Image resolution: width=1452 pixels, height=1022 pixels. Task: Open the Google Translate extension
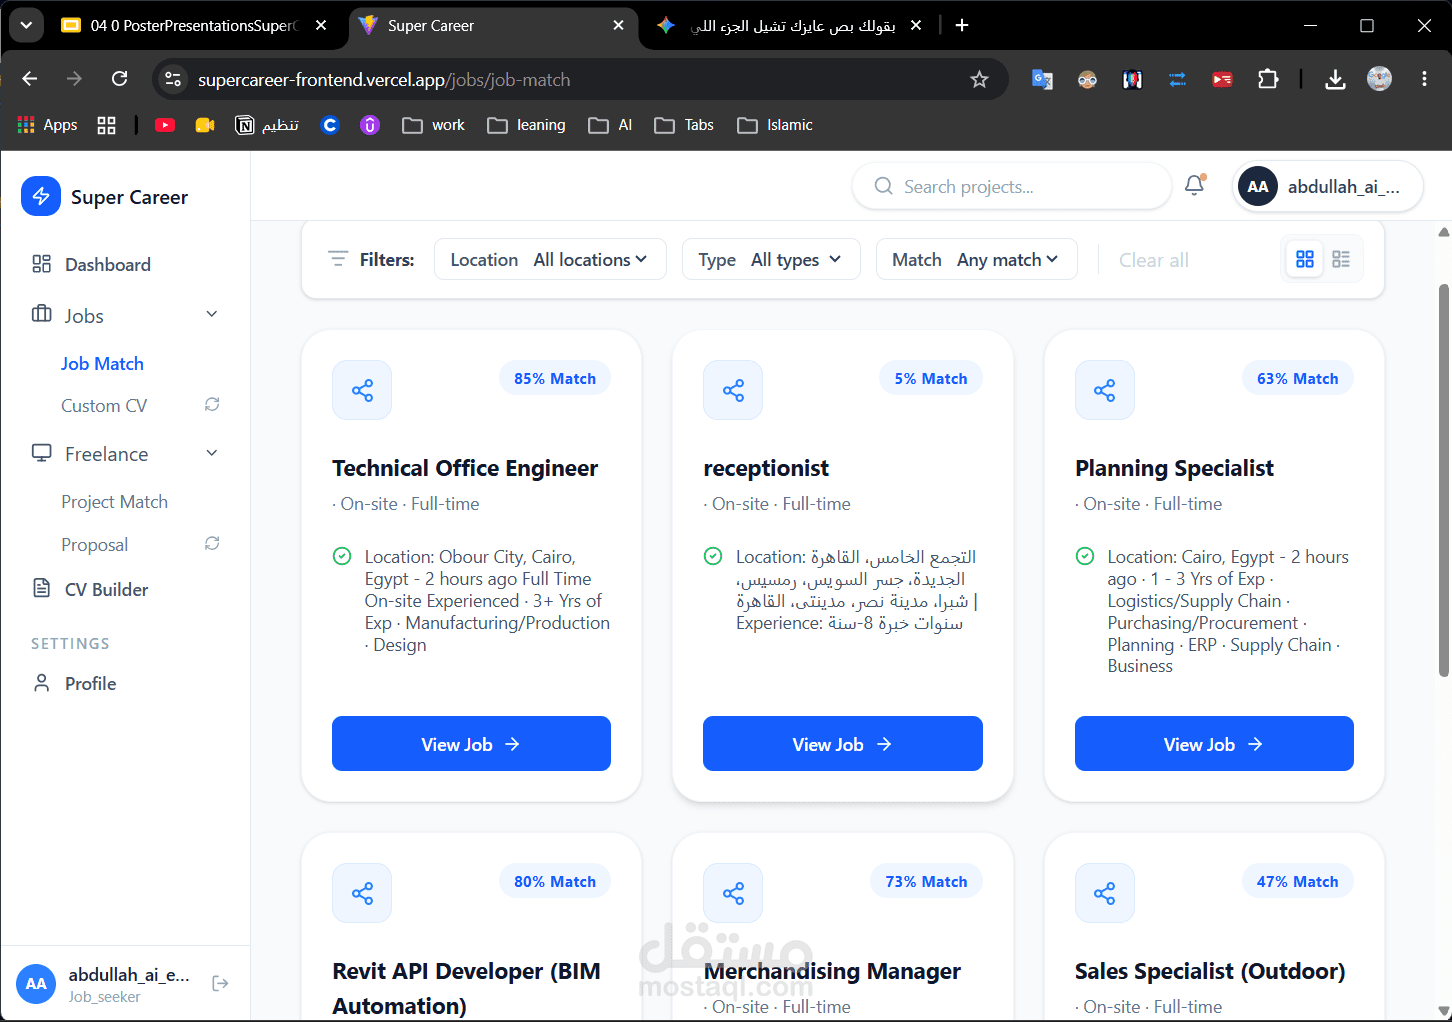[1042, 79]
